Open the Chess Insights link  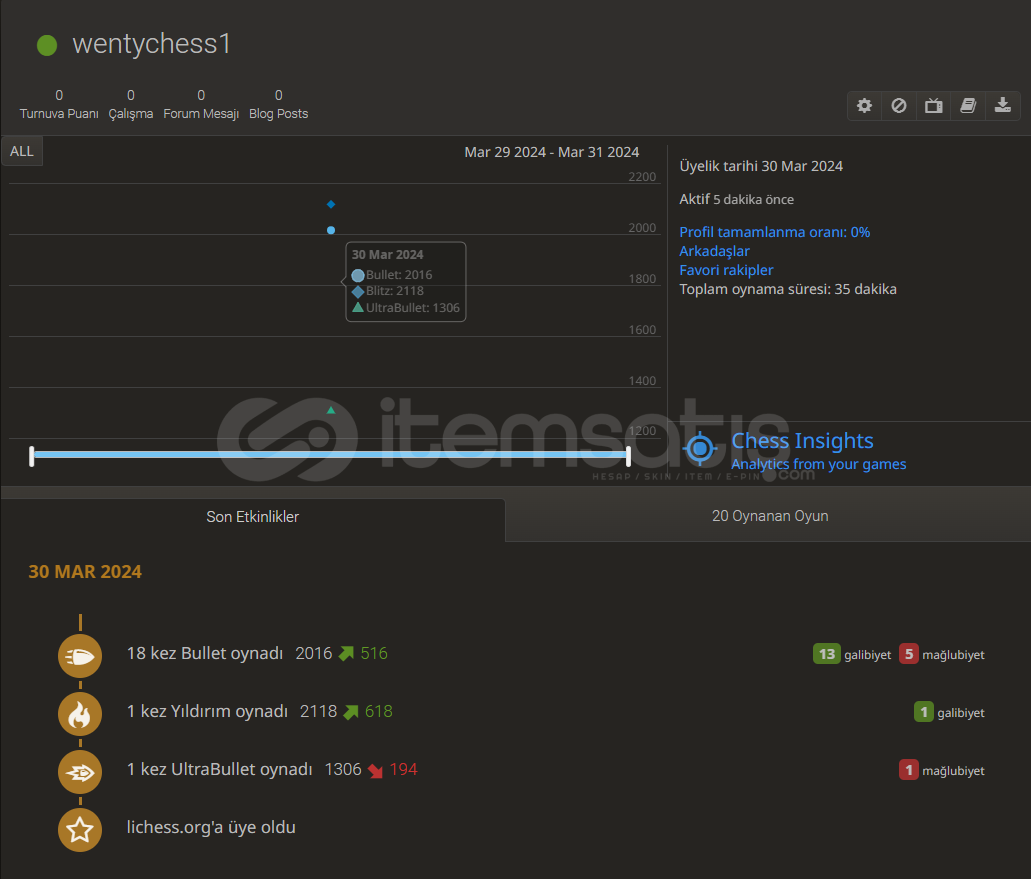click(802, 441)
